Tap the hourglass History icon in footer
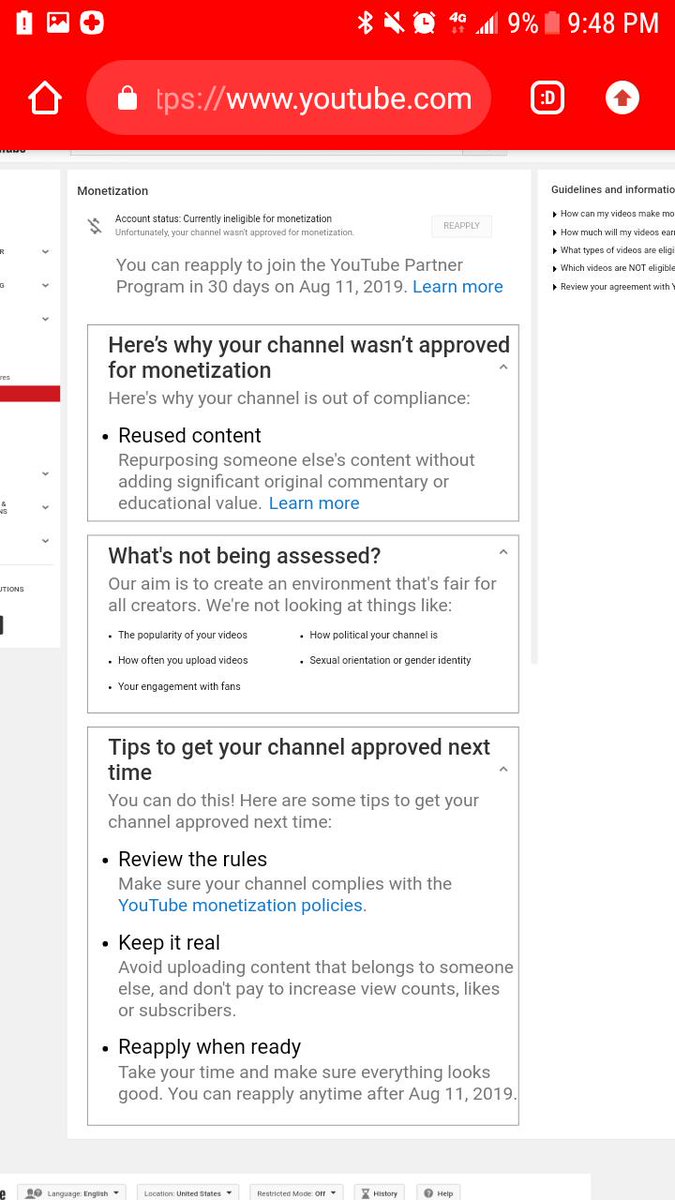Viewport: 675px width, 1200px height. (366, 1193)
